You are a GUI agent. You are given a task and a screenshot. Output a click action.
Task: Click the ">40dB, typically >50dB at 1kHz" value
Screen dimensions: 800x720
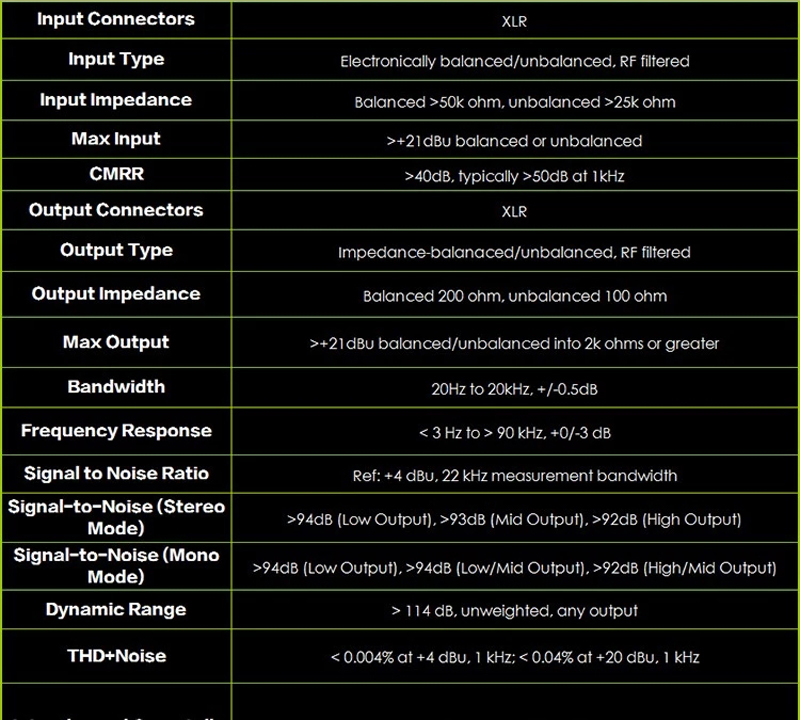[515, 176]
